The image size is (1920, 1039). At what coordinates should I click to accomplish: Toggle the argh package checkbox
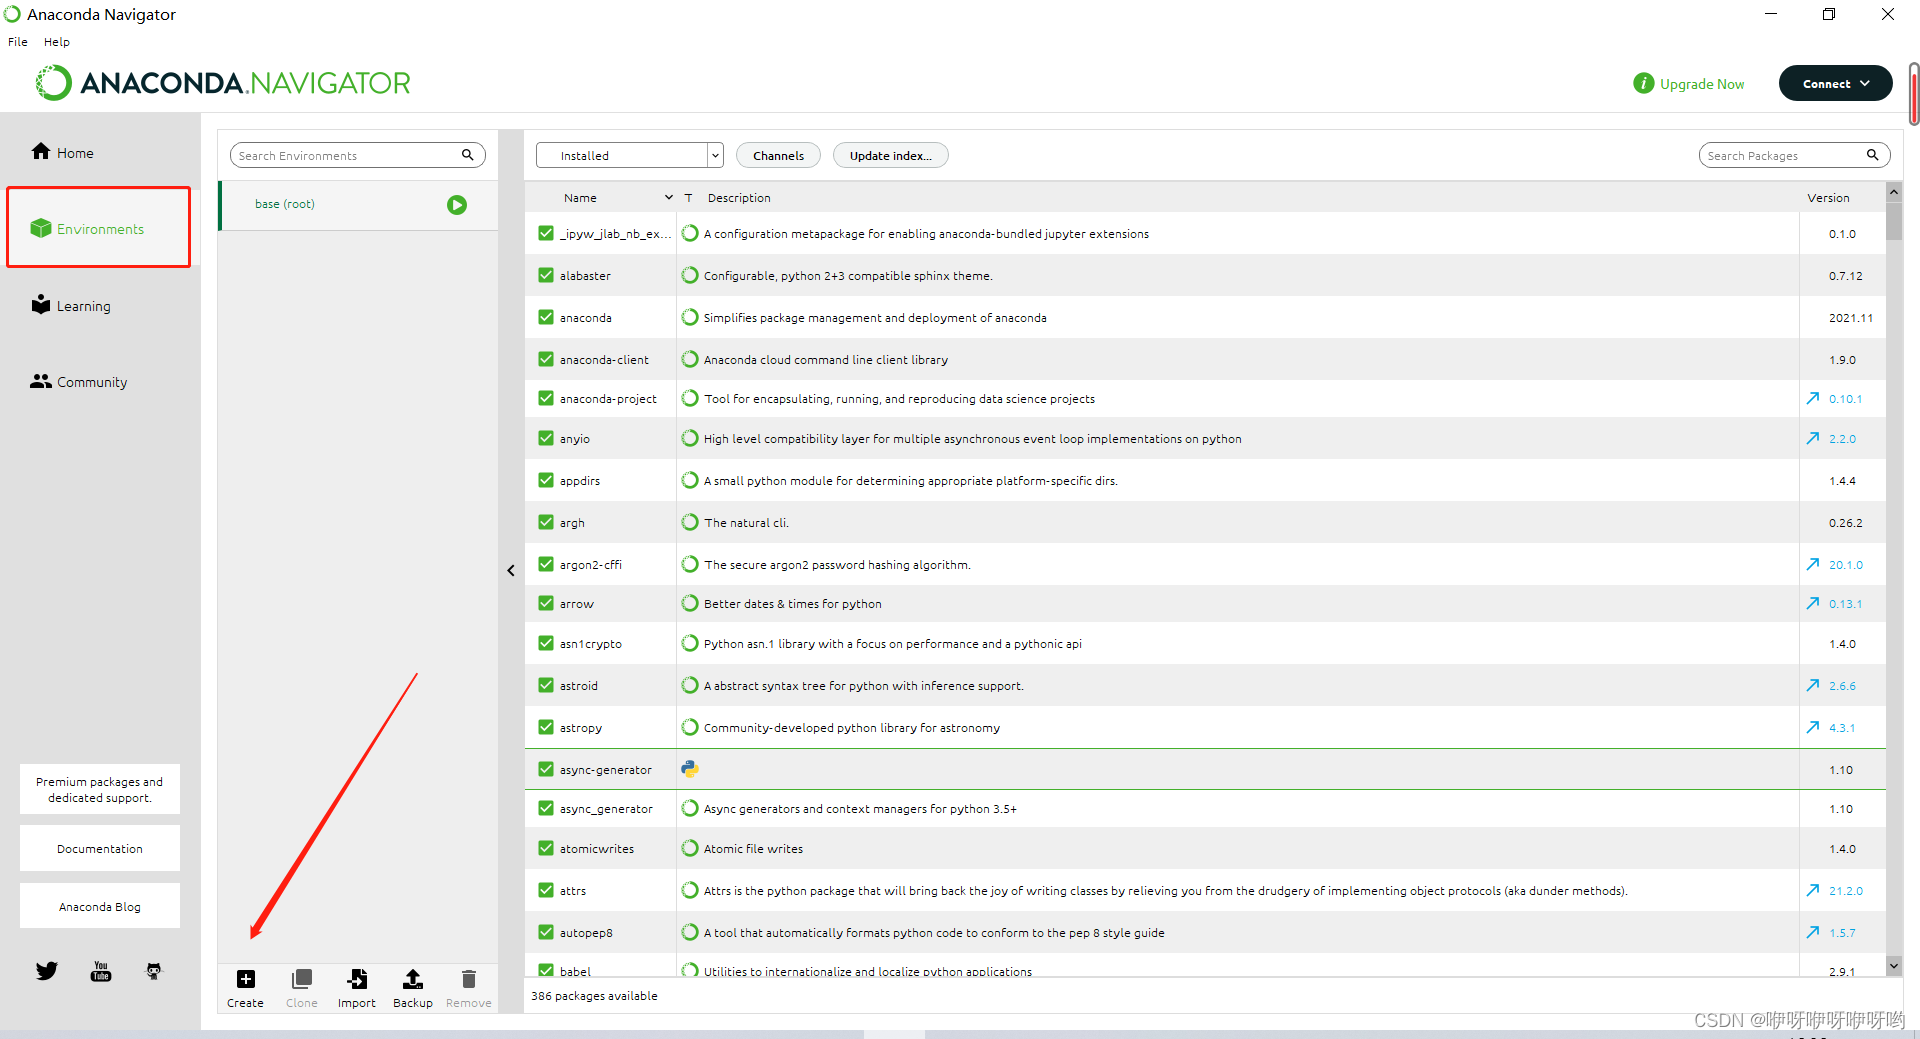546,522
